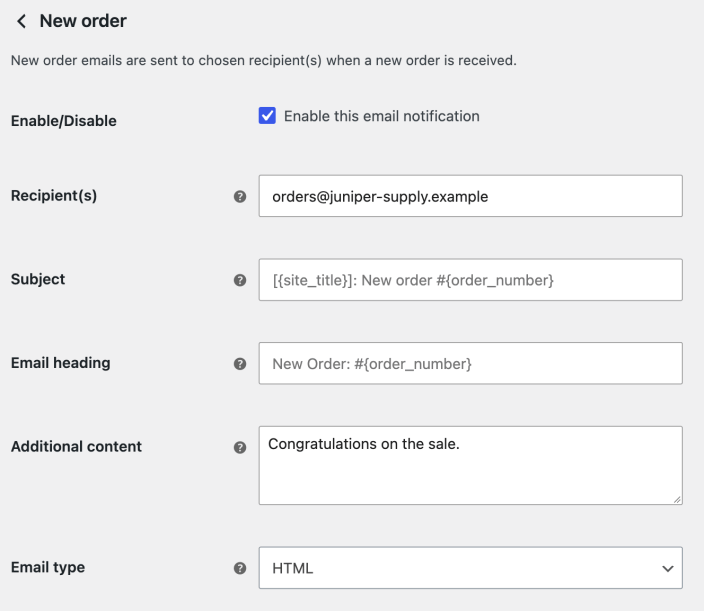Screen dimensions: 704x611
Task: Click the Email heading field label
Action: [x=61, y=363]
